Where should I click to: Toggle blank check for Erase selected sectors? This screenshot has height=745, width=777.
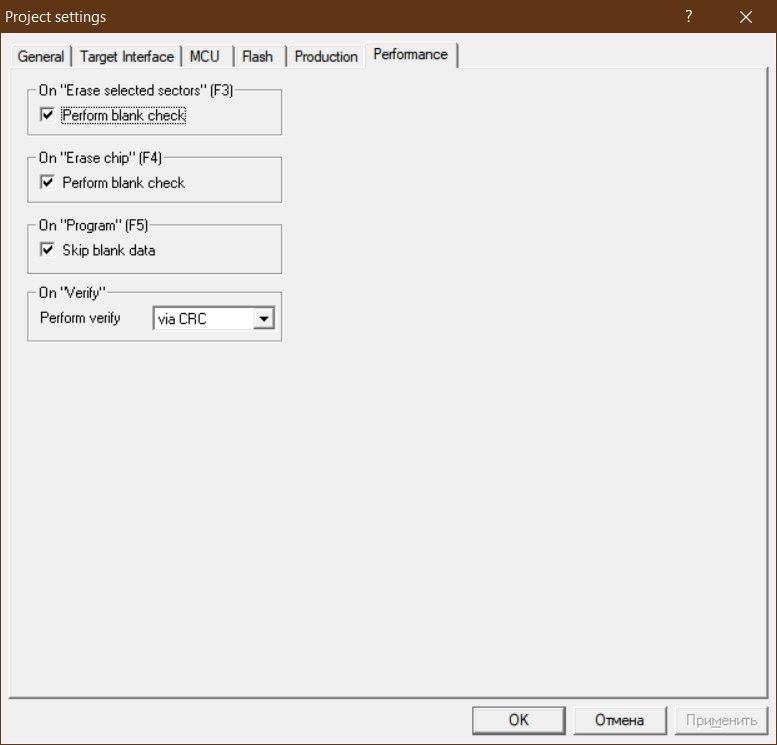47,115
